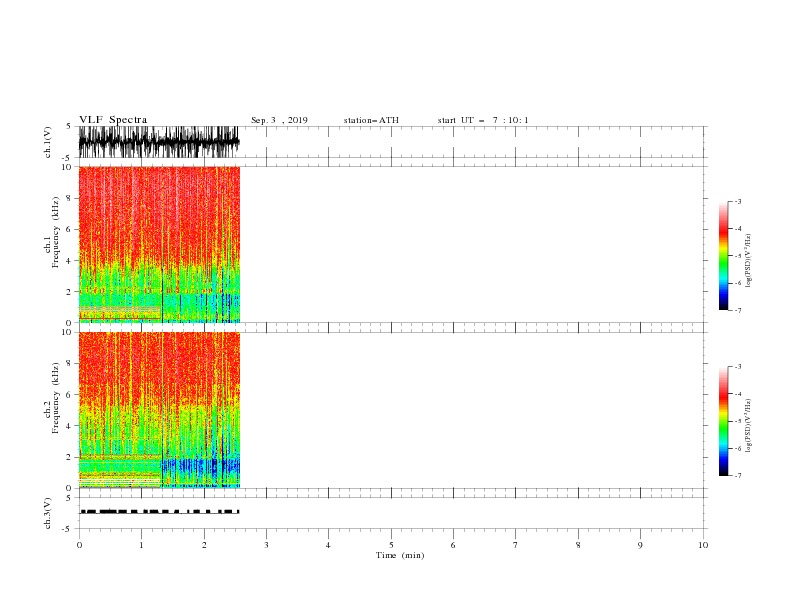Viewport: 792px width, 612px height.
Task: Click the 'ch.3(V)' axis label
Action: coord(48,513)
